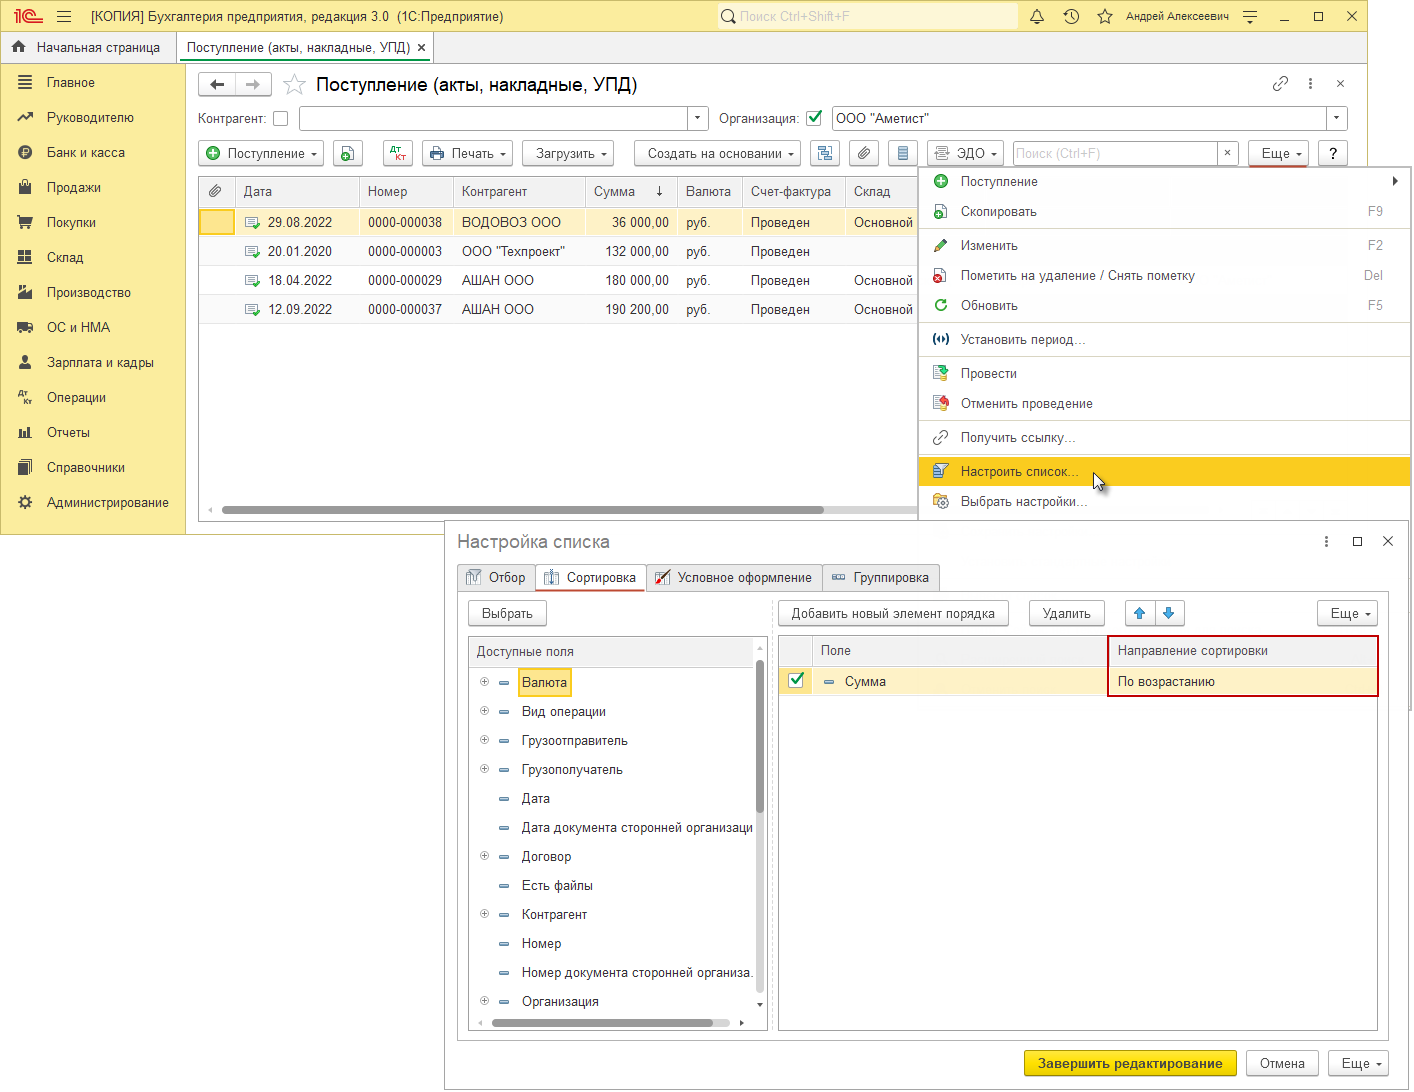Add the document to favorites with the star

click(294, 84)
